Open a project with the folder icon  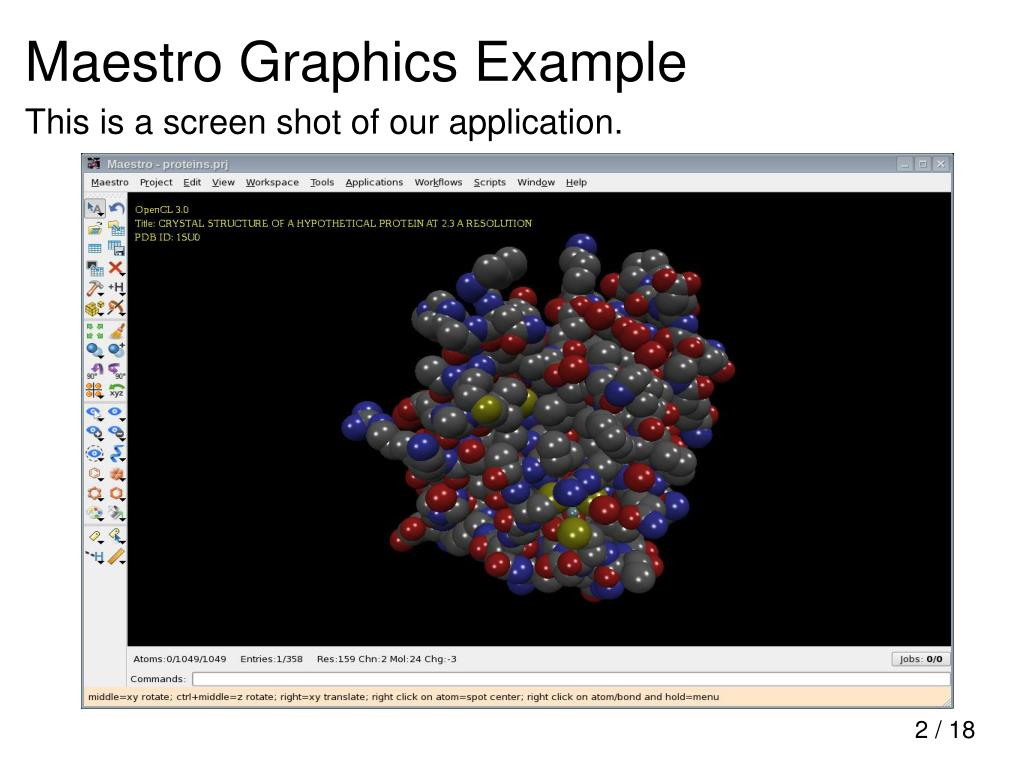point(95,228)
